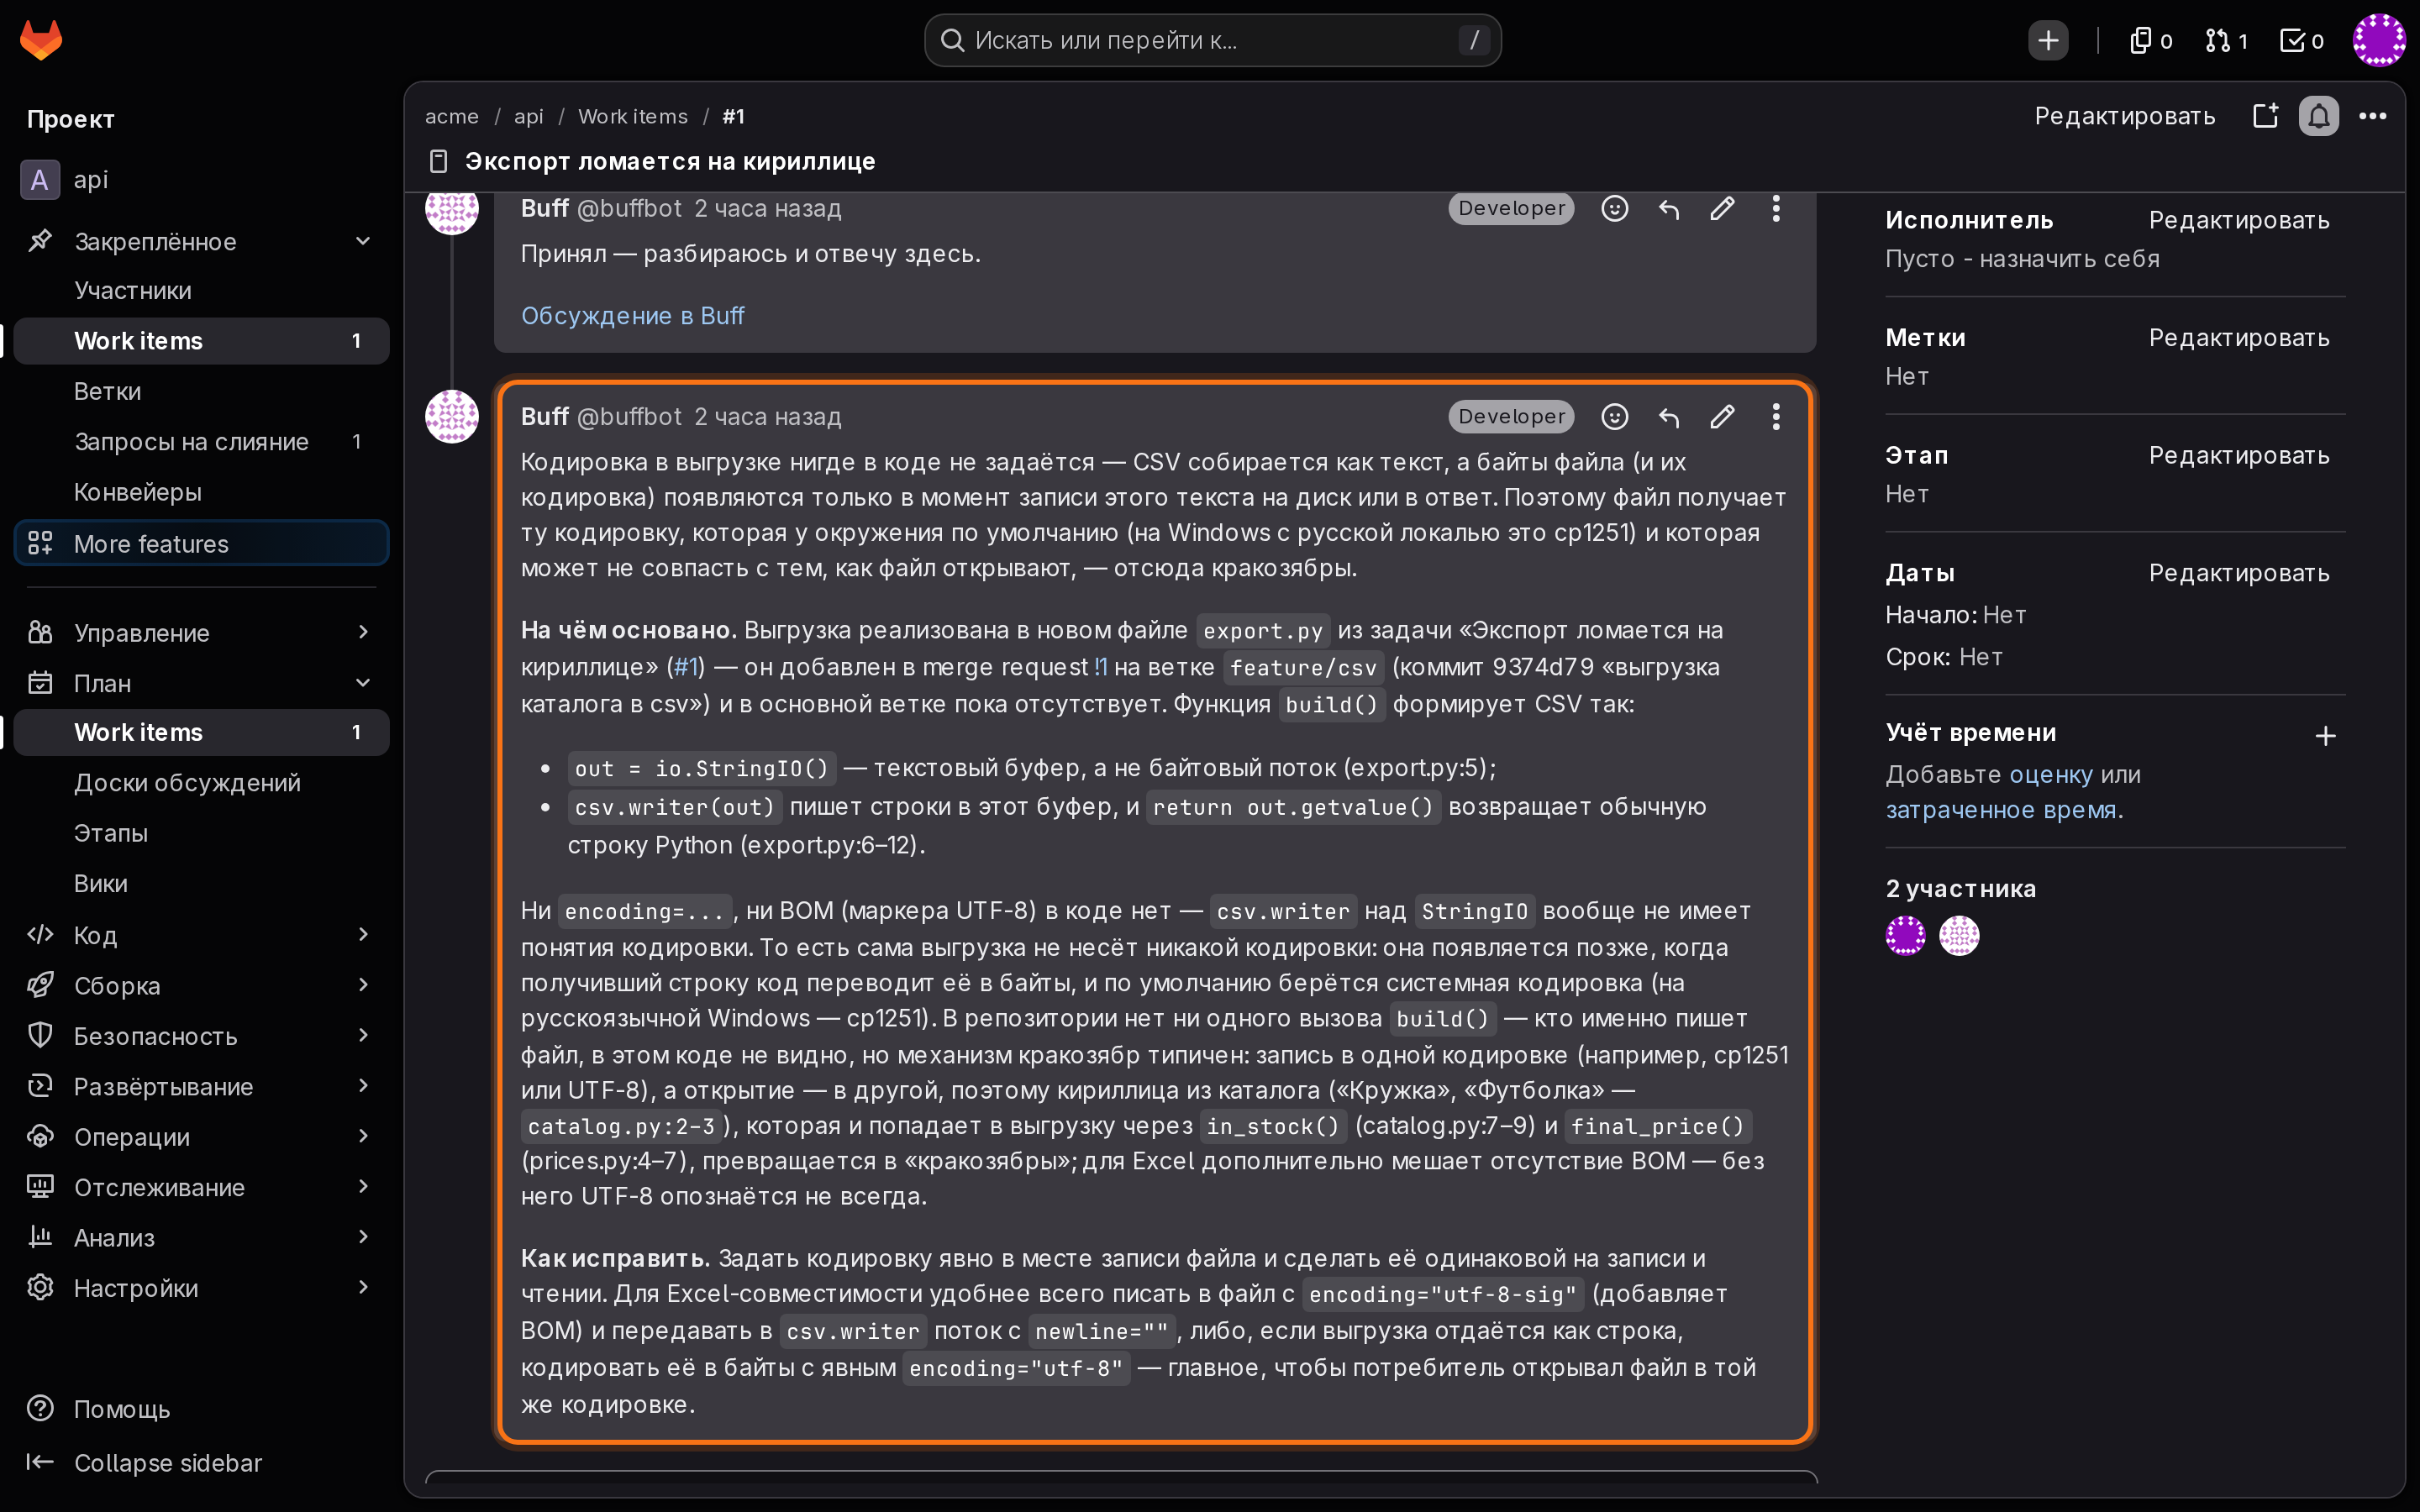Open Помощь in the sidebar
Viewport: 2420px width, 1512px height.
click(202, 1409)
